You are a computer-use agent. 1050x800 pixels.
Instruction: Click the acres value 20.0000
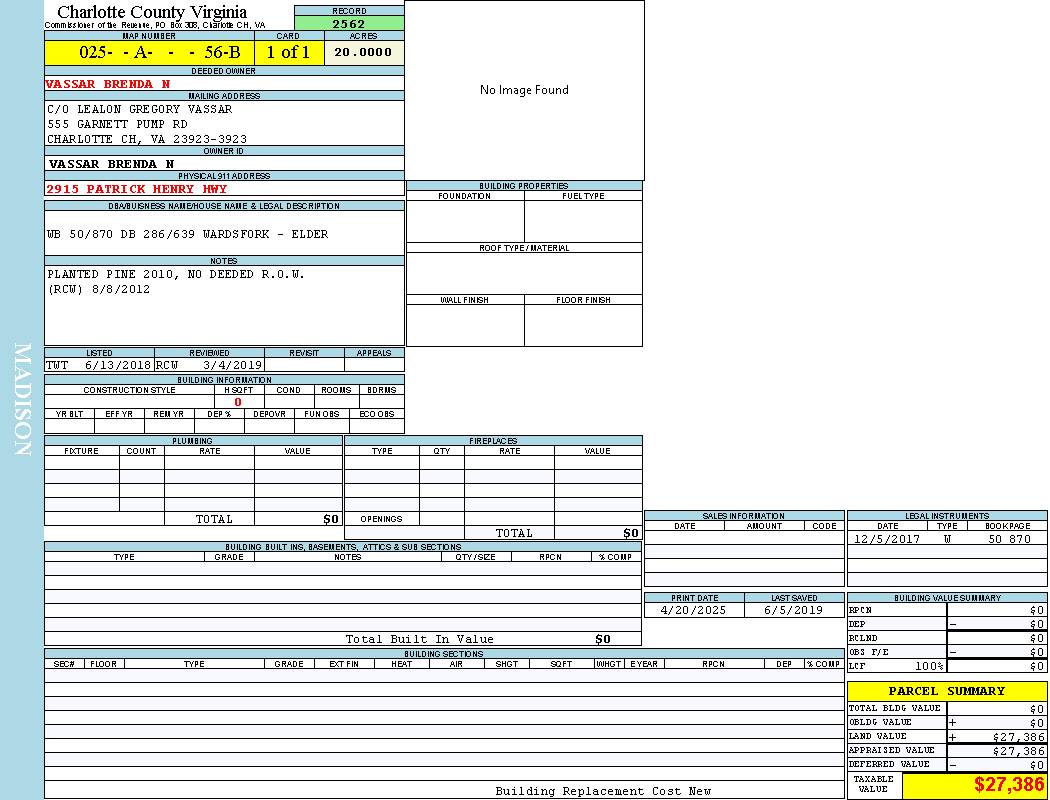point(363,52)
